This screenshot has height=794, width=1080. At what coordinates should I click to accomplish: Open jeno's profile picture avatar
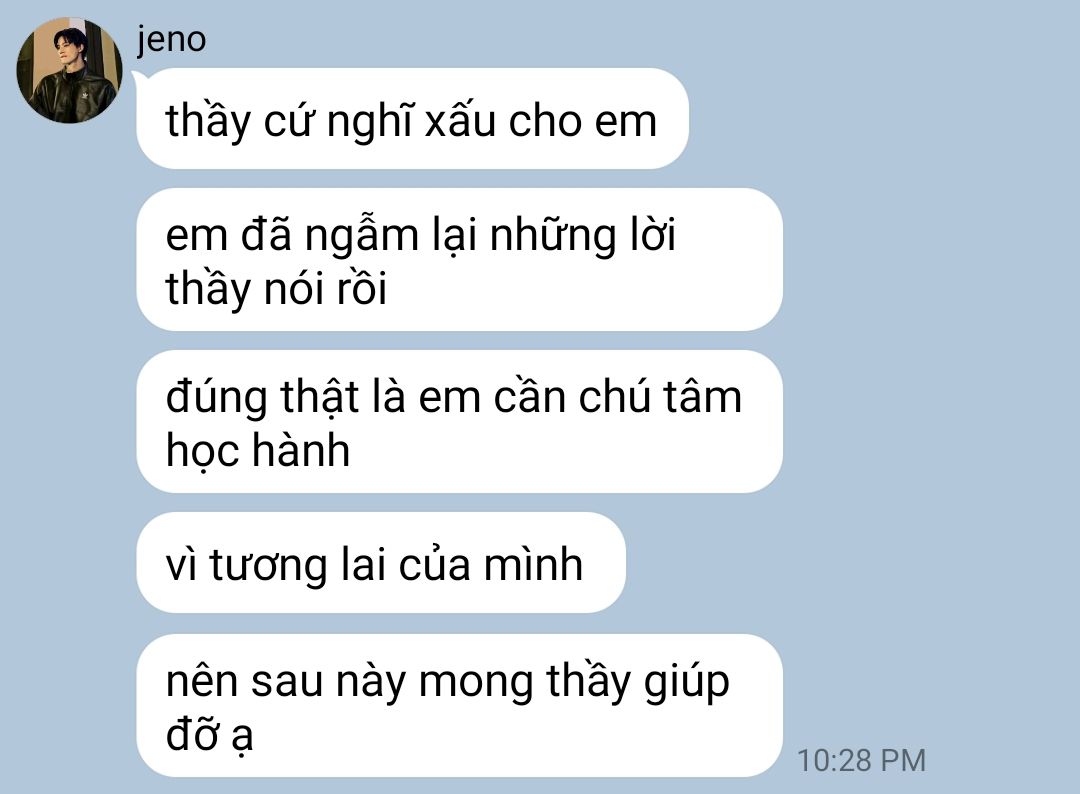69,70
